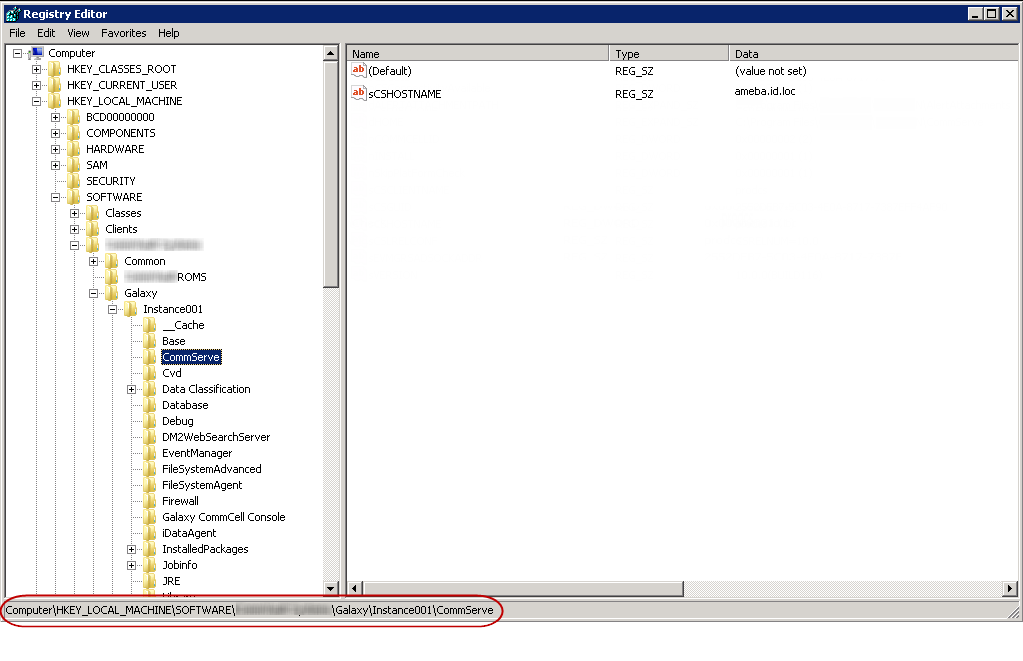Click the SECURITY key folder icon
Viewport: 1023px width, 661px height.
click(74, 181)
